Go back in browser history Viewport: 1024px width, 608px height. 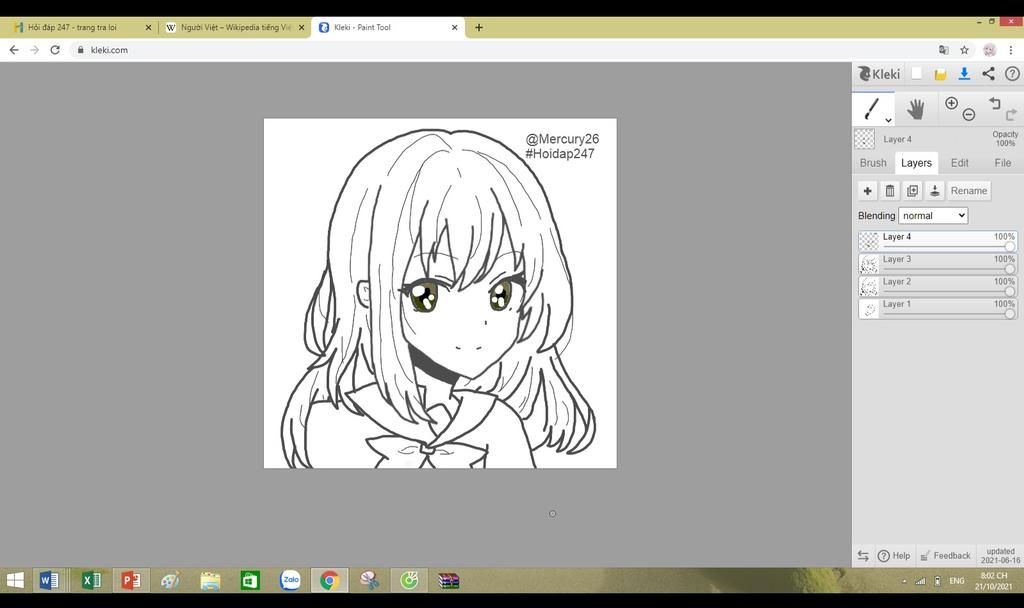pos(14,50)
